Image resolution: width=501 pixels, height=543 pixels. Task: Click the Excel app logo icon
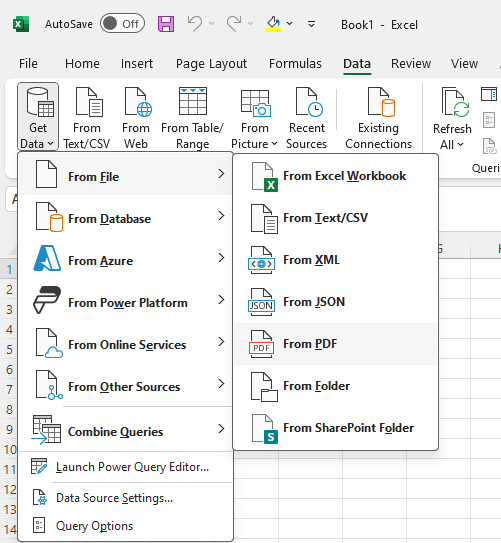(21, 24)
